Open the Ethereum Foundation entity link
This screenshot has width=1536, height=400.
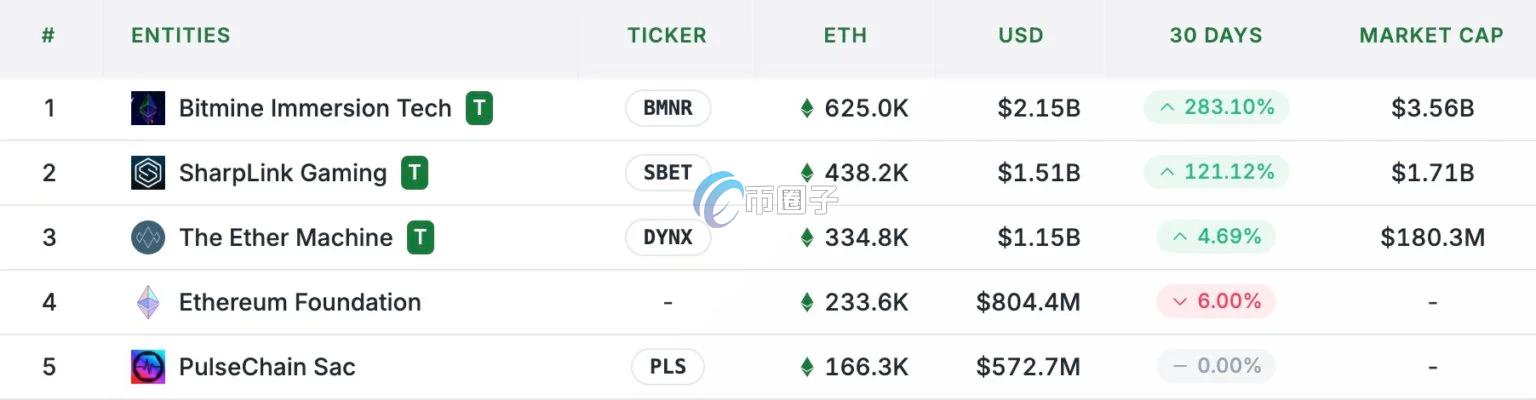[300, 302]
